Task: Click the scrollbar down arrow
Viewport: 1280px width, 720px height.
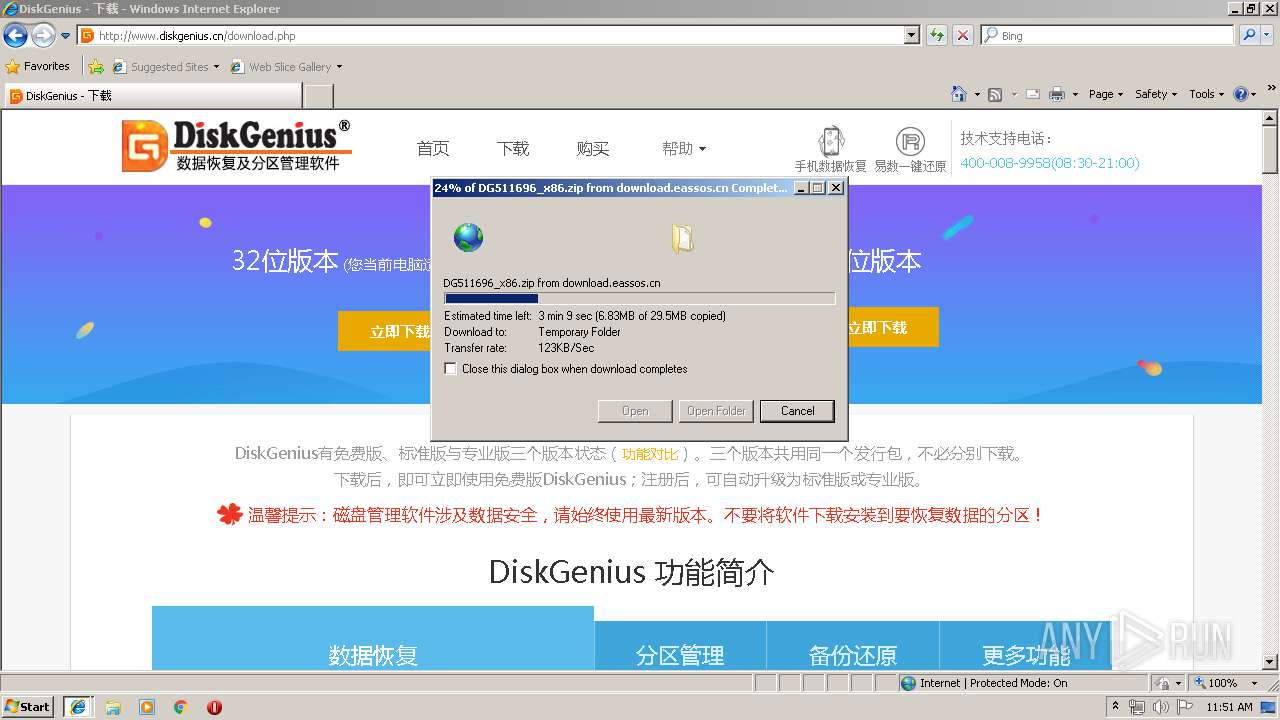Action: point(1270,662)
